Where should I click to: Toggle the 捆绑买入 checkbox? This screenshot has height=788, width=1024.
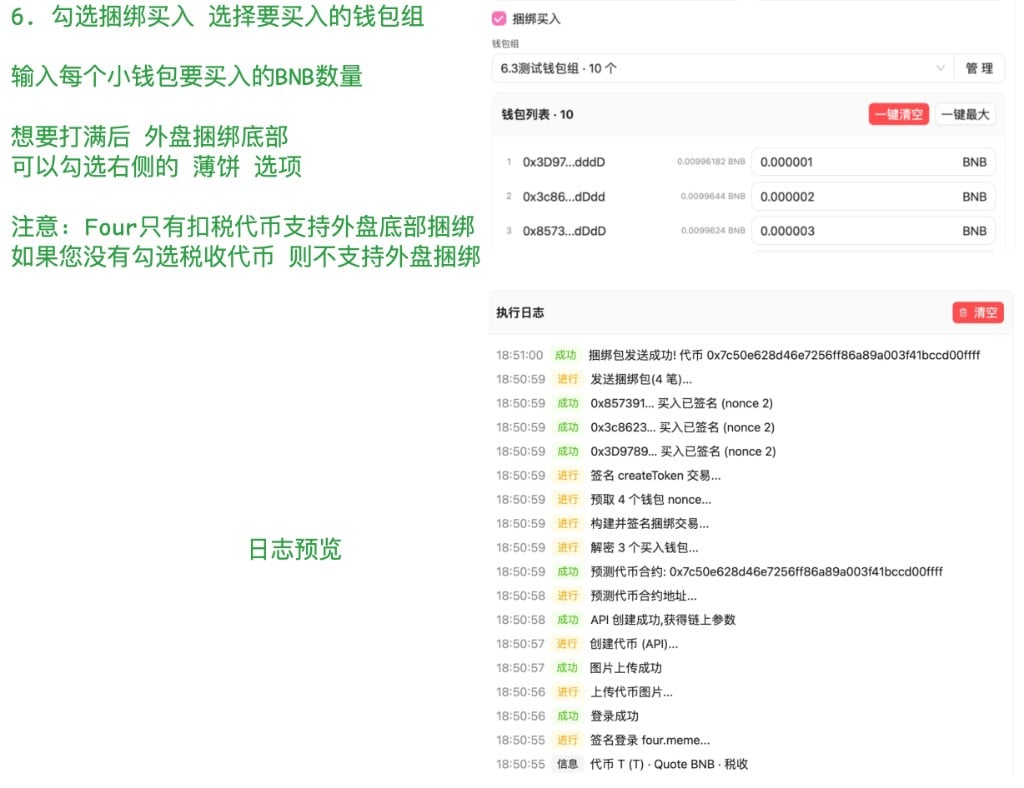[499, 19]
